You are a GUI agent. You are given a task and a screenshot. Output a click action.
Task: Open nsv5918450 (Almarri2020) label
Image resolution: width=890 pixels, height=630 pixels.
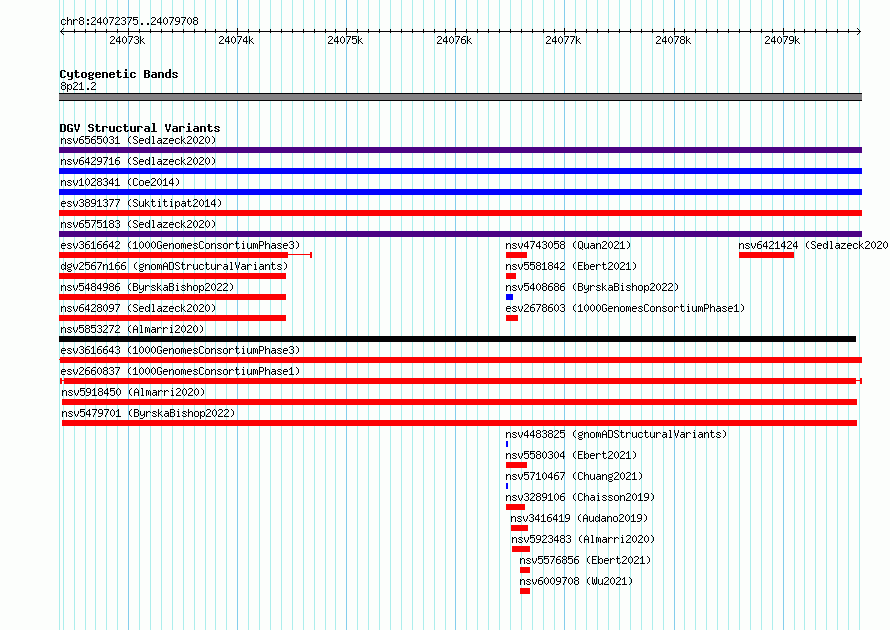(133, 392)
